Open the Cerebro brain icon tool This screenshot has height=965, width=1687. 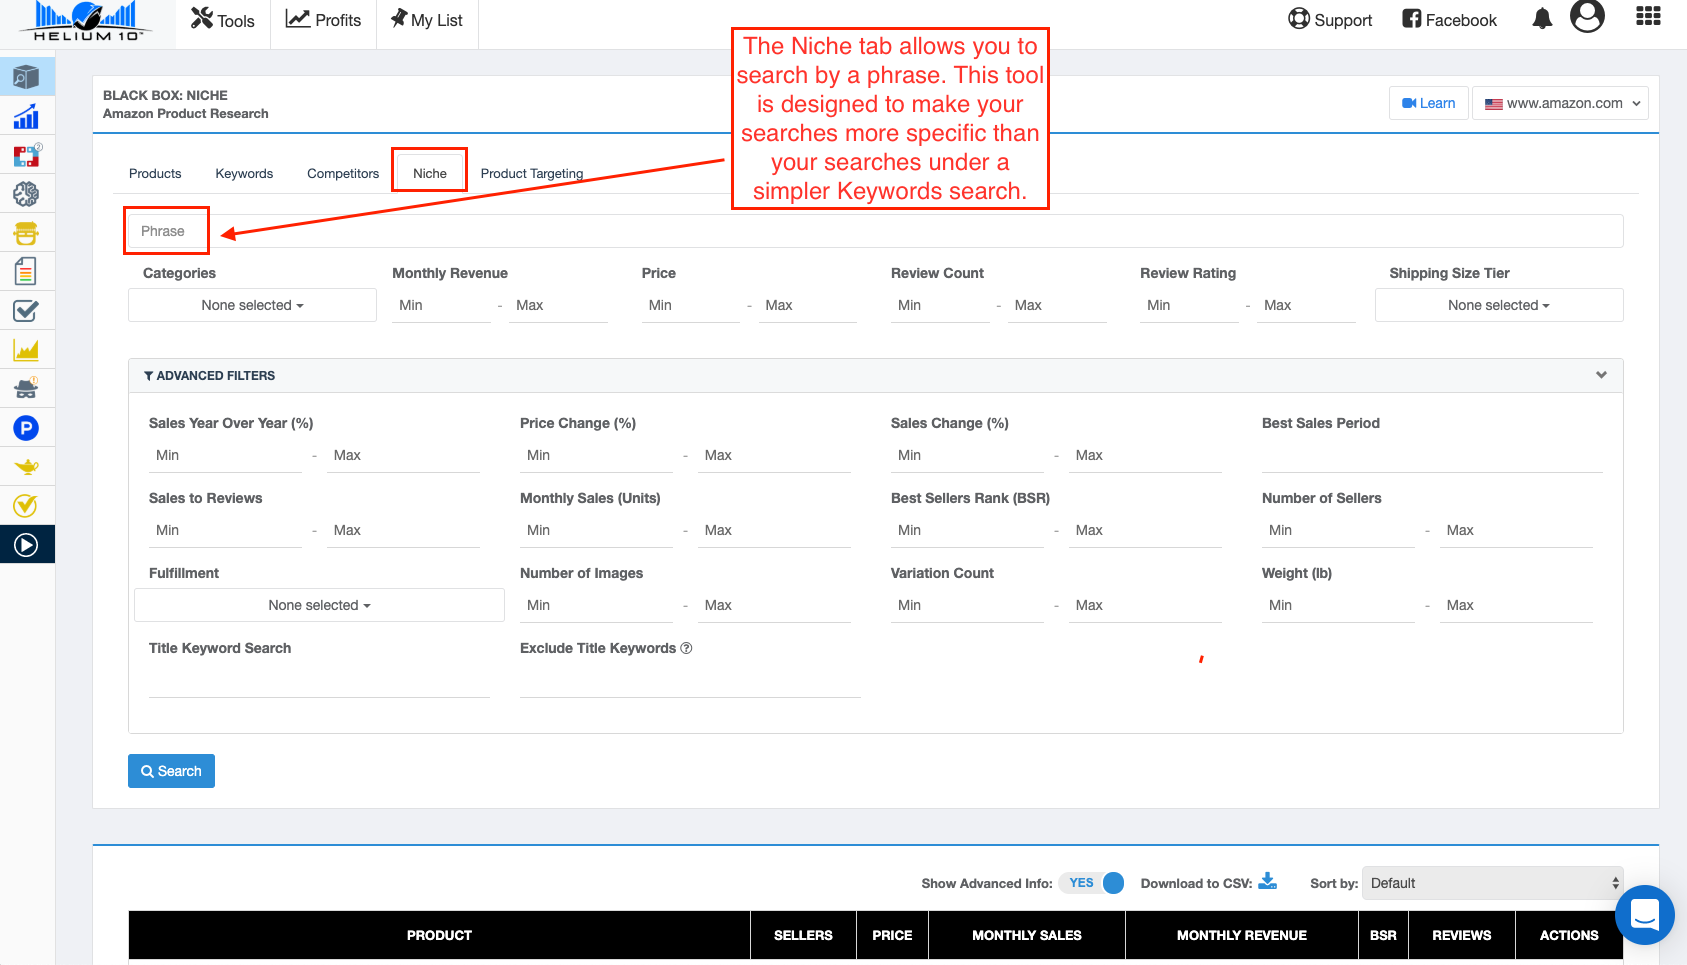(x=26, y=194)
